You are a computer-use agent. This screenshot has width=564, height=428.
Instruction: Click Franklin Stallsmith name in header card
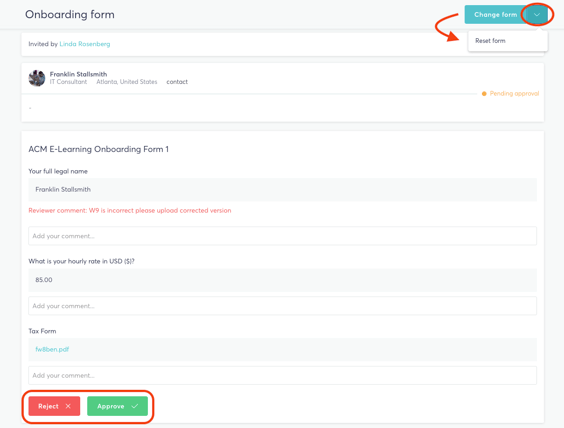click(78, 74)
